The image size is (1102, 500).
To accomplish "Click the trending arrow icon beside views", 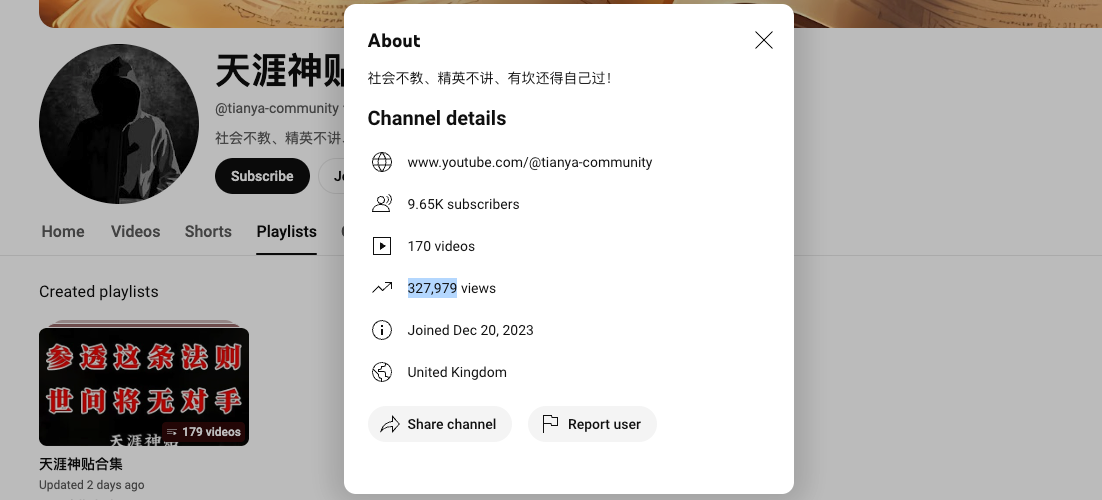I will pyautogui.click(x=382, y=288).
